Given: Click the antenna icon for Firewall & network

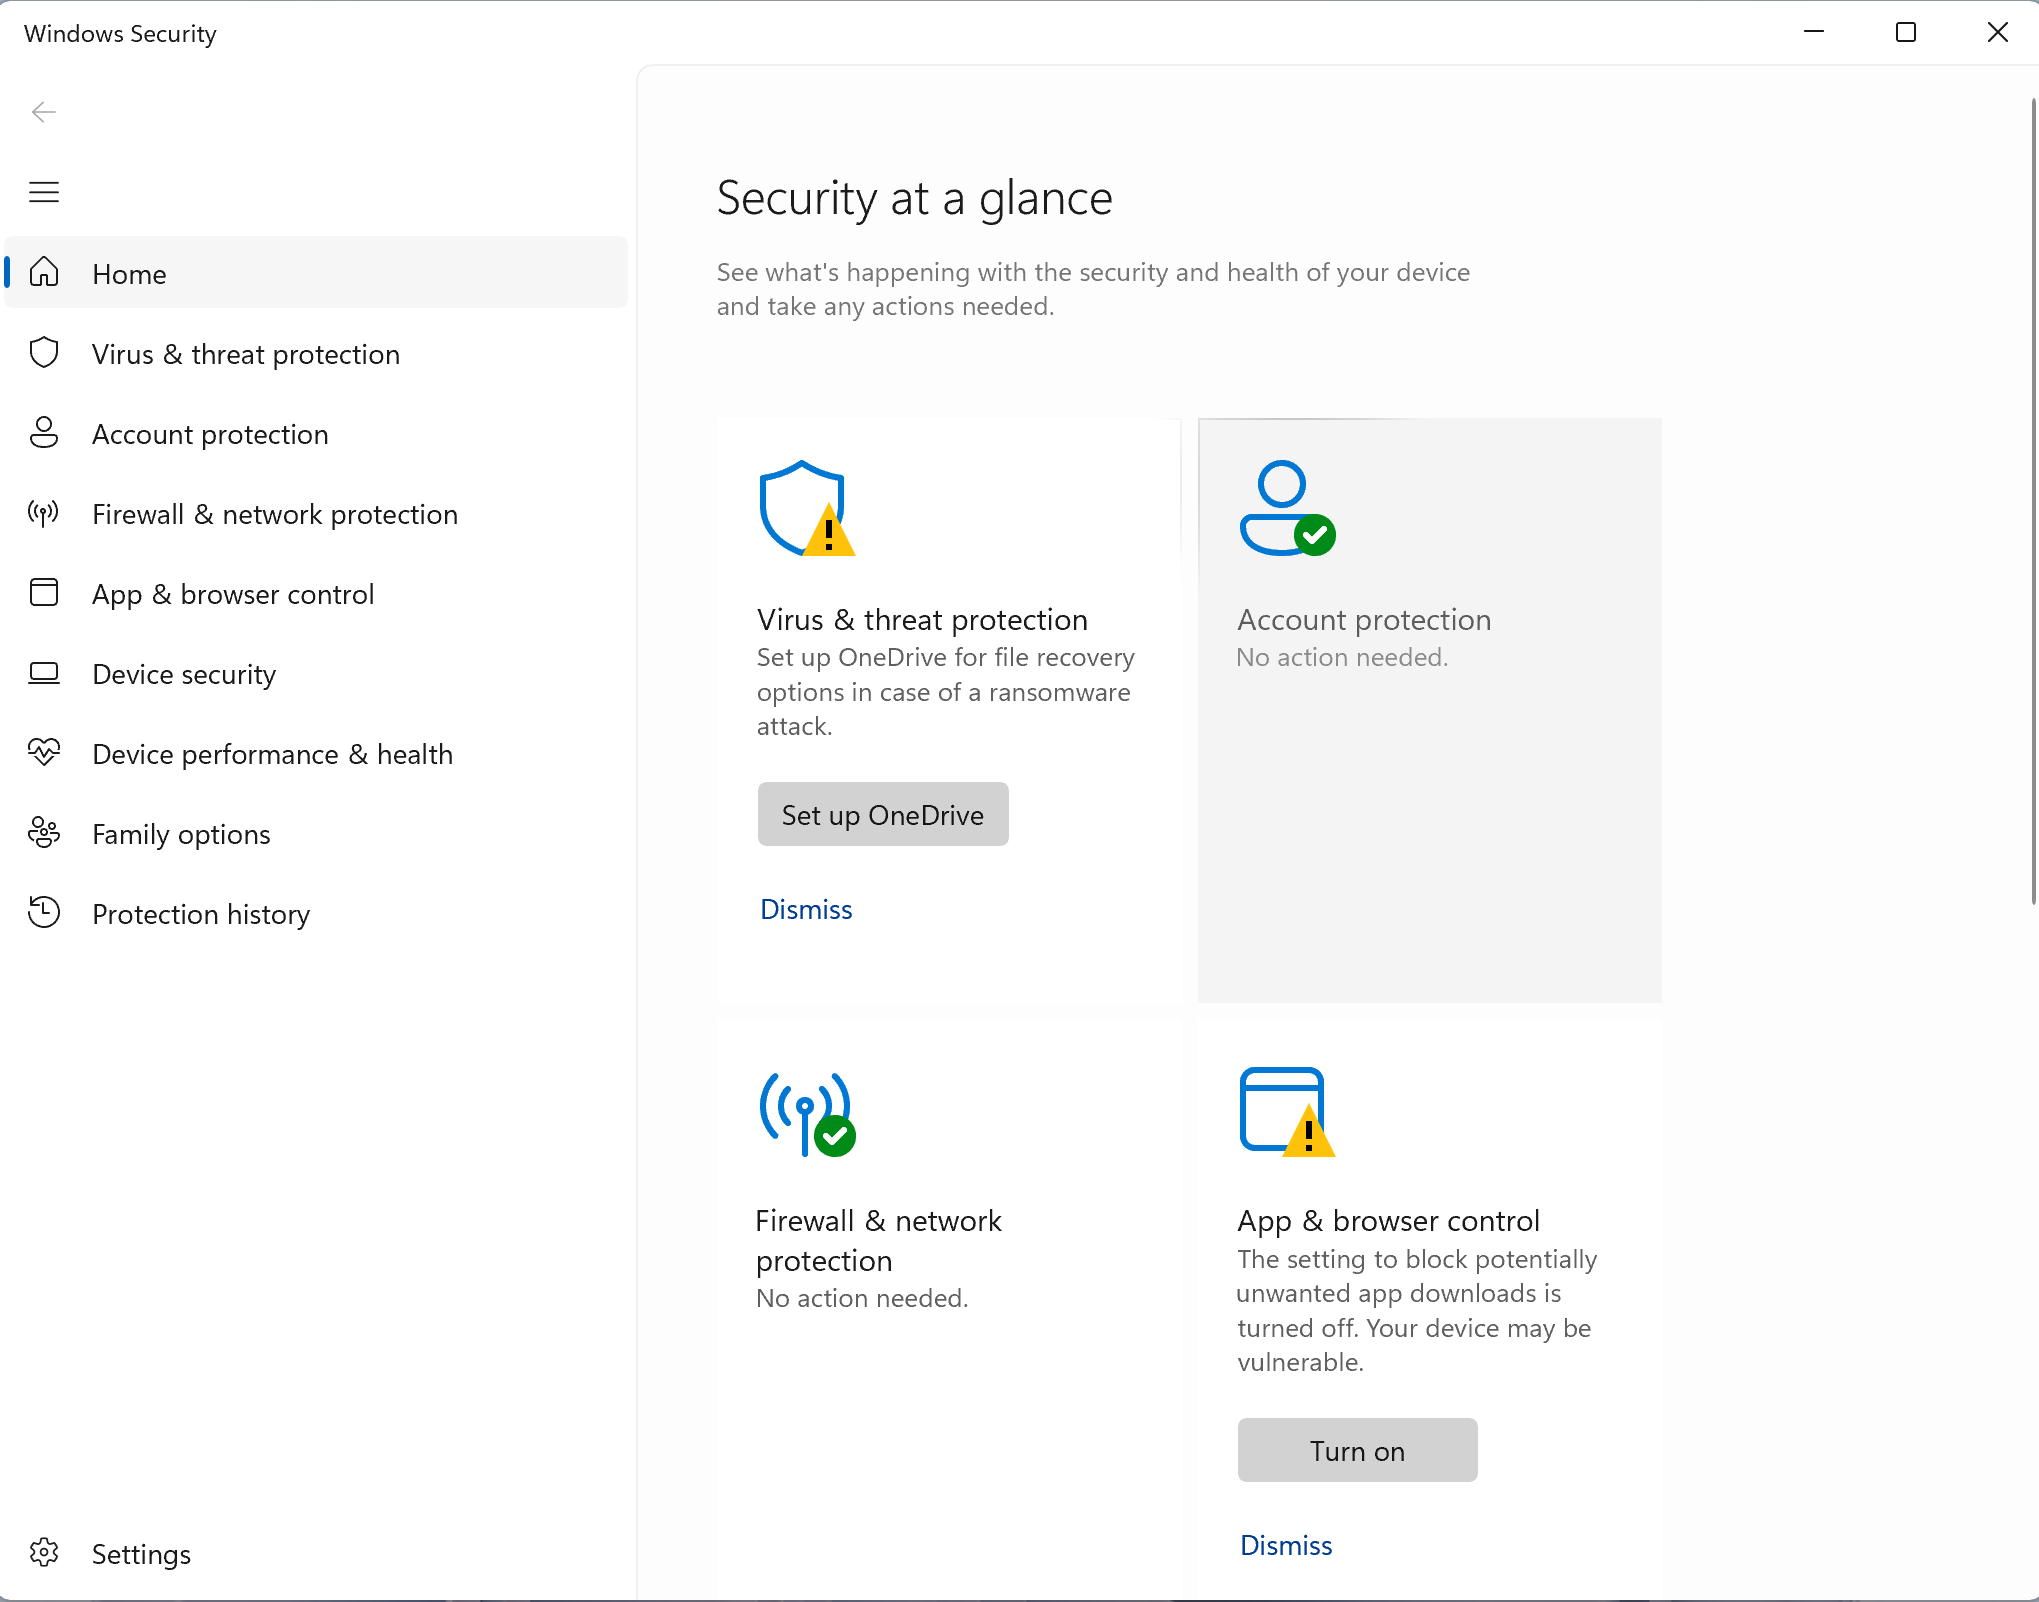Looking at the screenshot, I should (x=44, y=513).
